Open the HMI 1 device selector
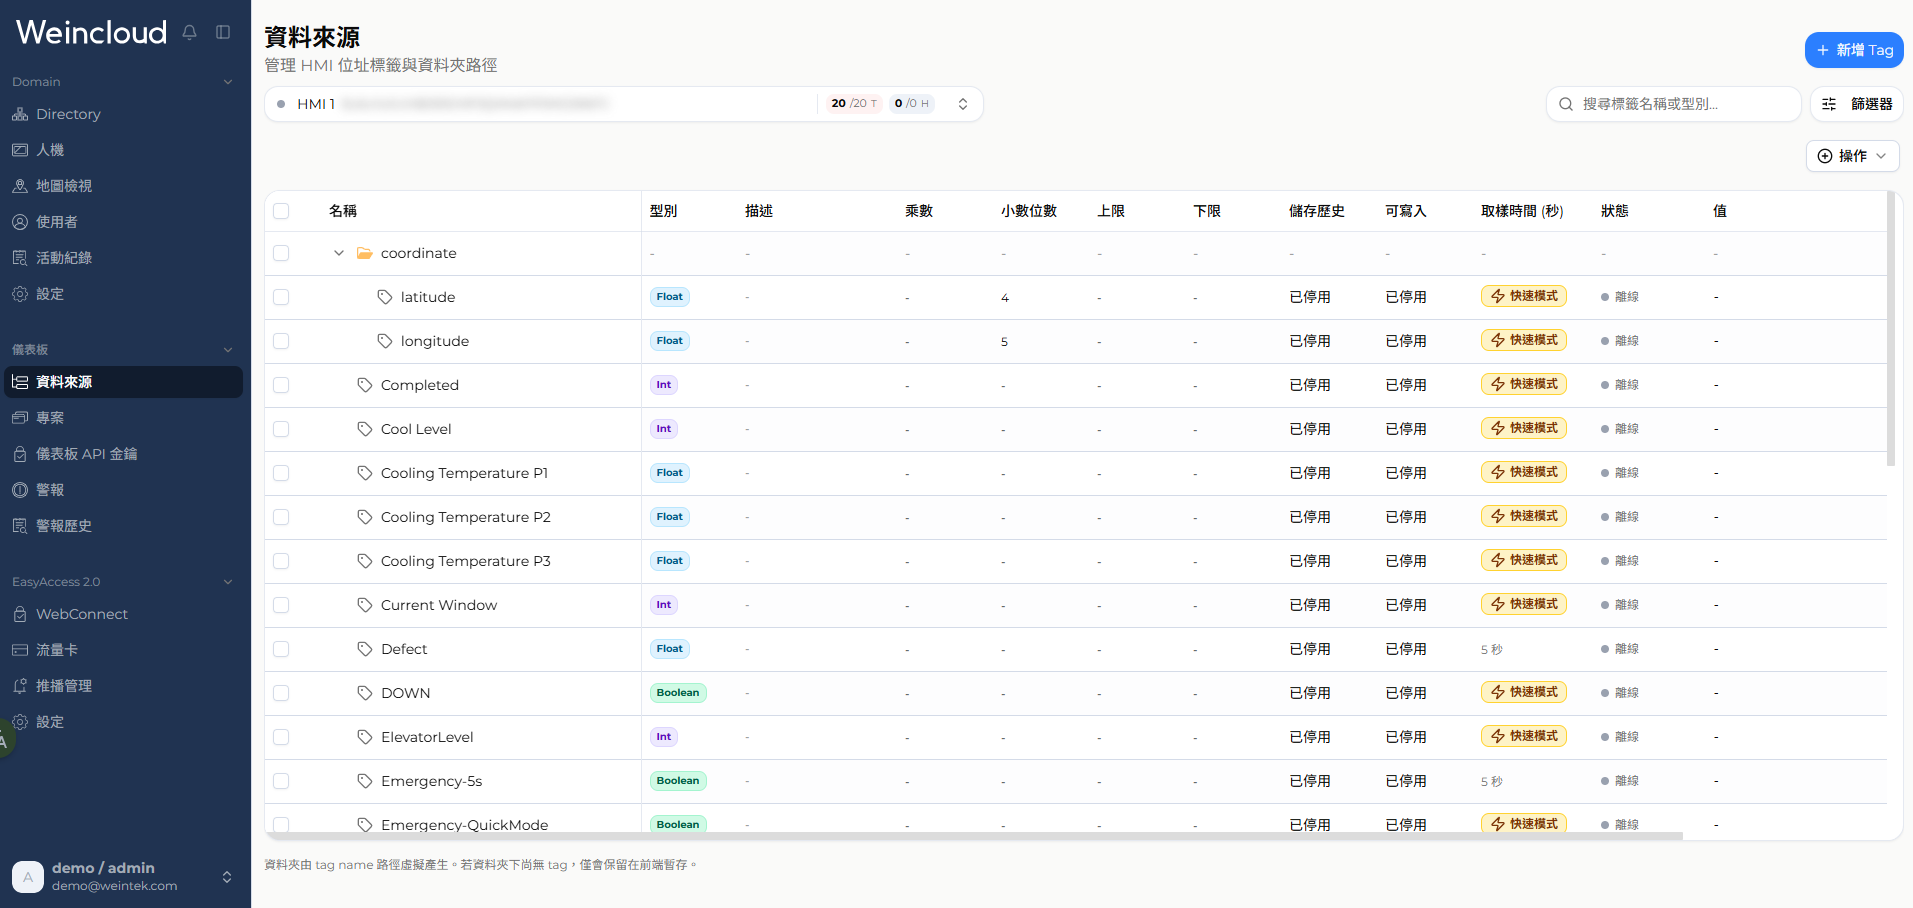Screen dimensions: 1913x908 coord(624,104)
